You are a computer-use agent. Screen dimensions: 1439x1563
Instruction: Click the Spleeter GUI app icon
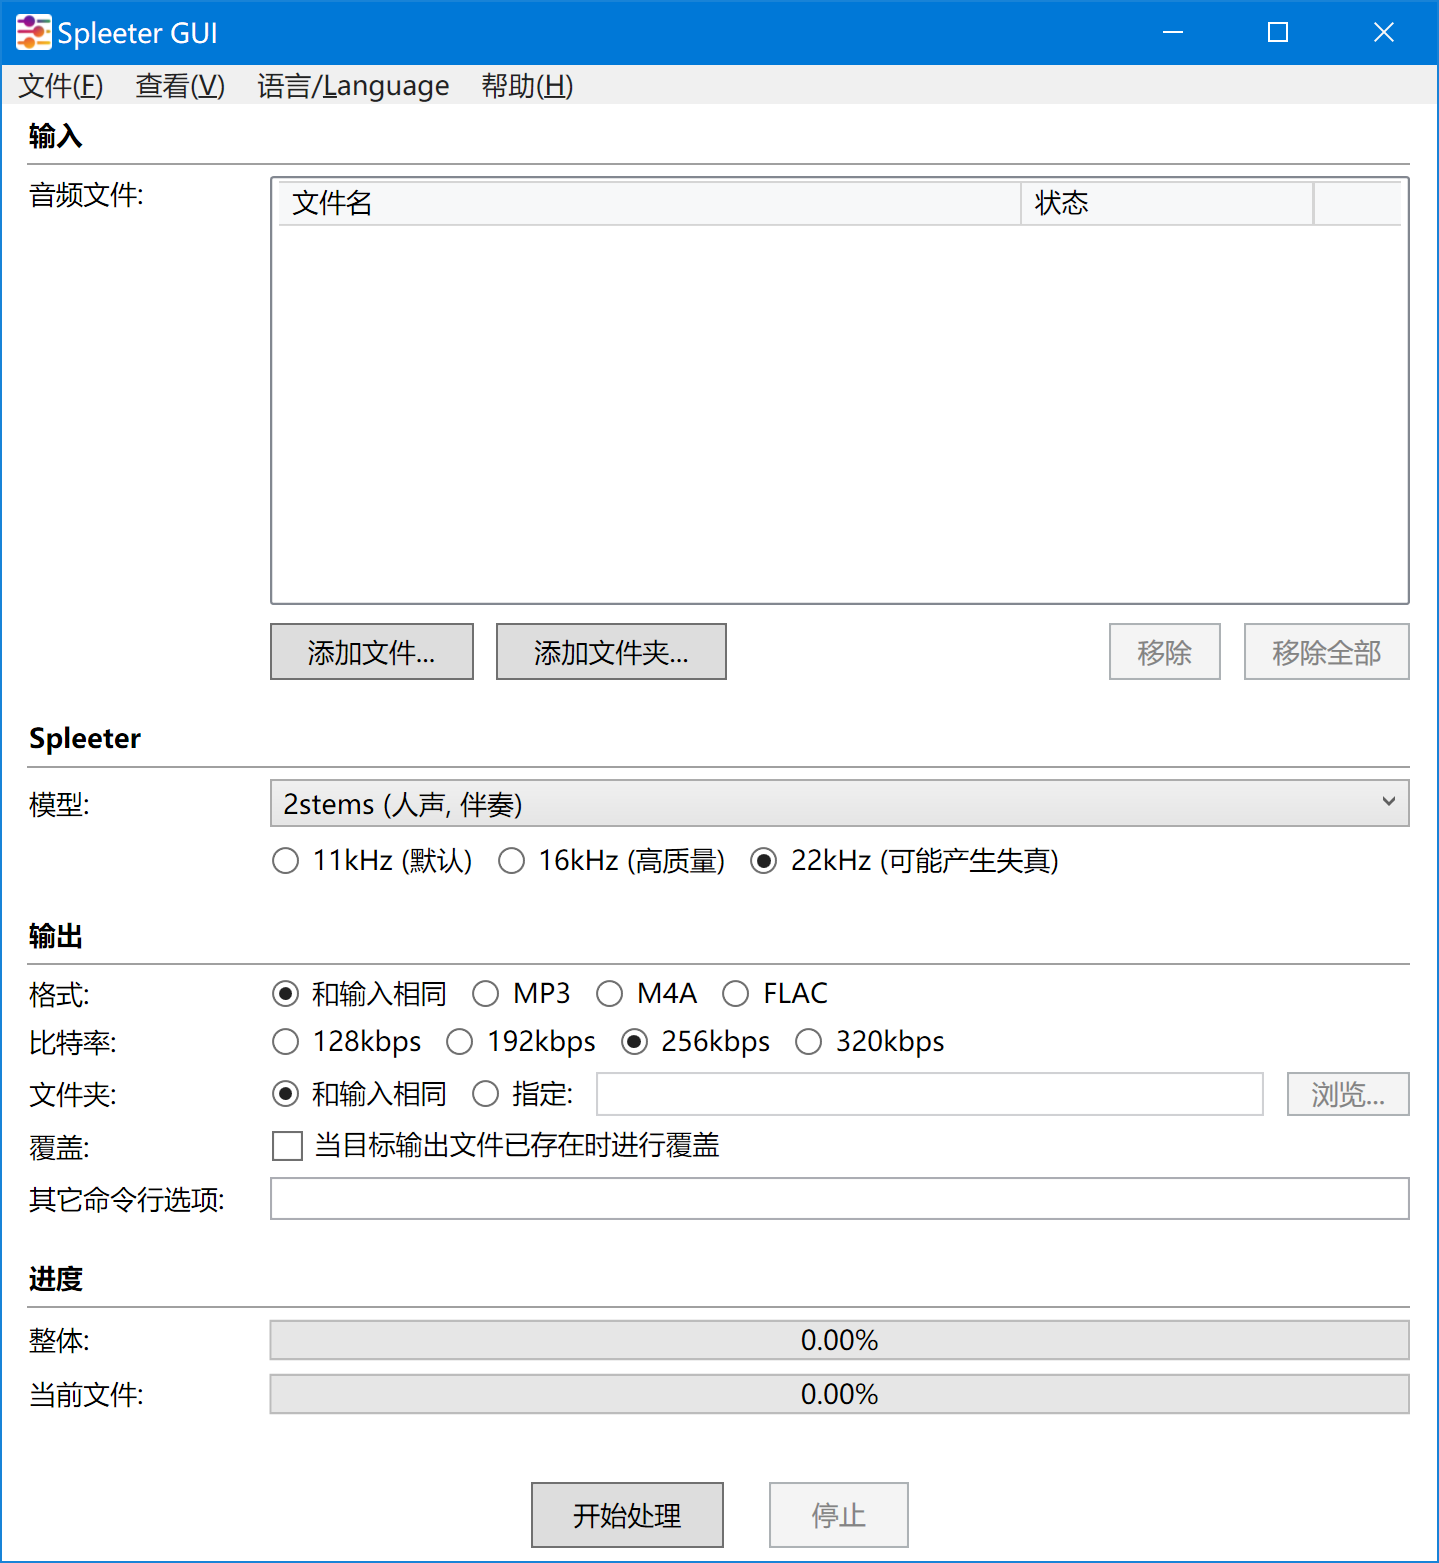point(33,33)
